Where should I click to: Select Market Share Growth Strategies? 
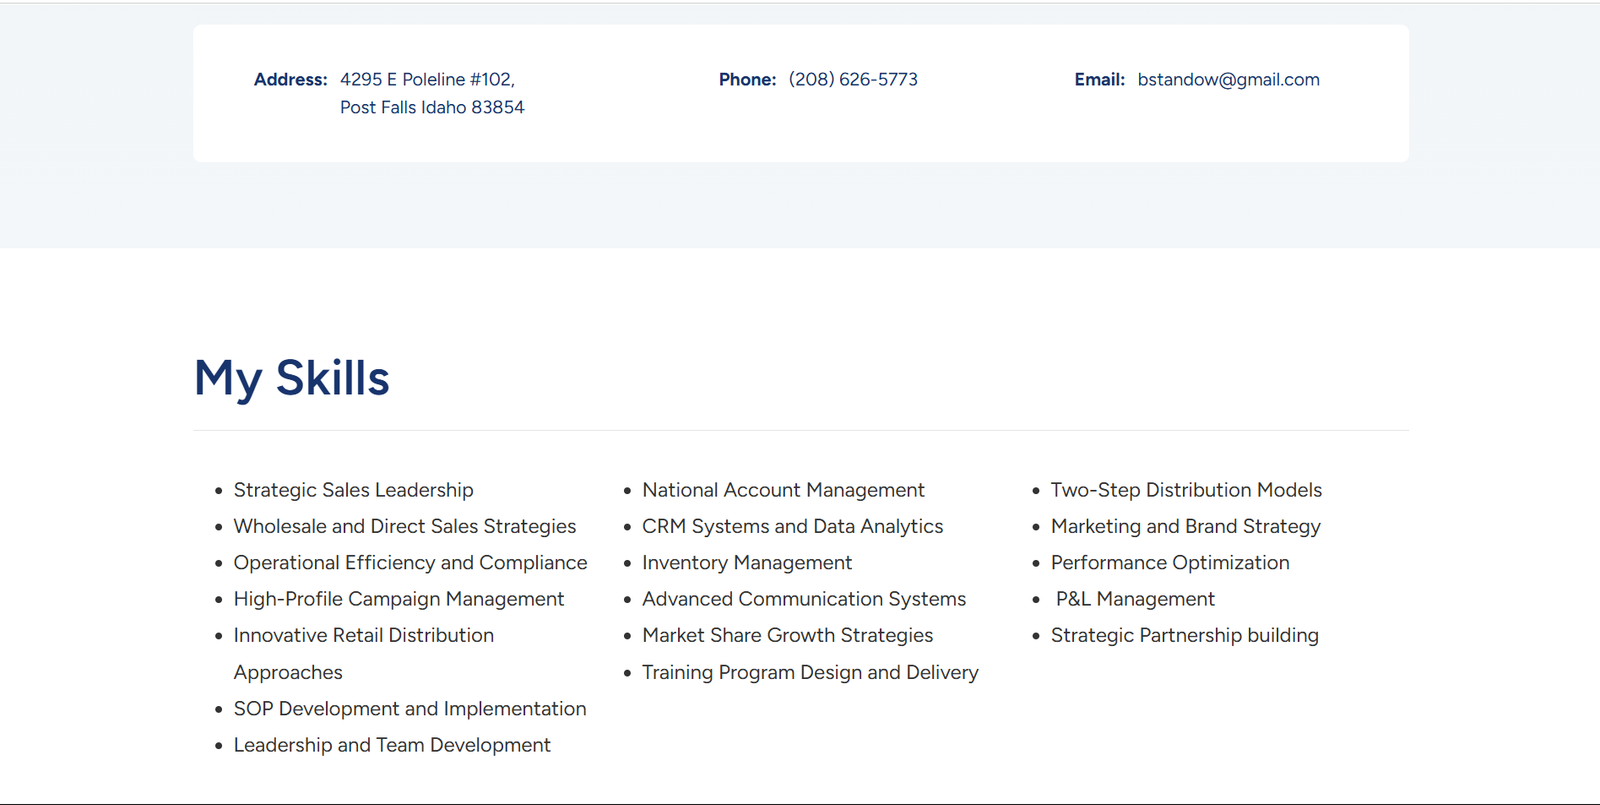(787, 636)
